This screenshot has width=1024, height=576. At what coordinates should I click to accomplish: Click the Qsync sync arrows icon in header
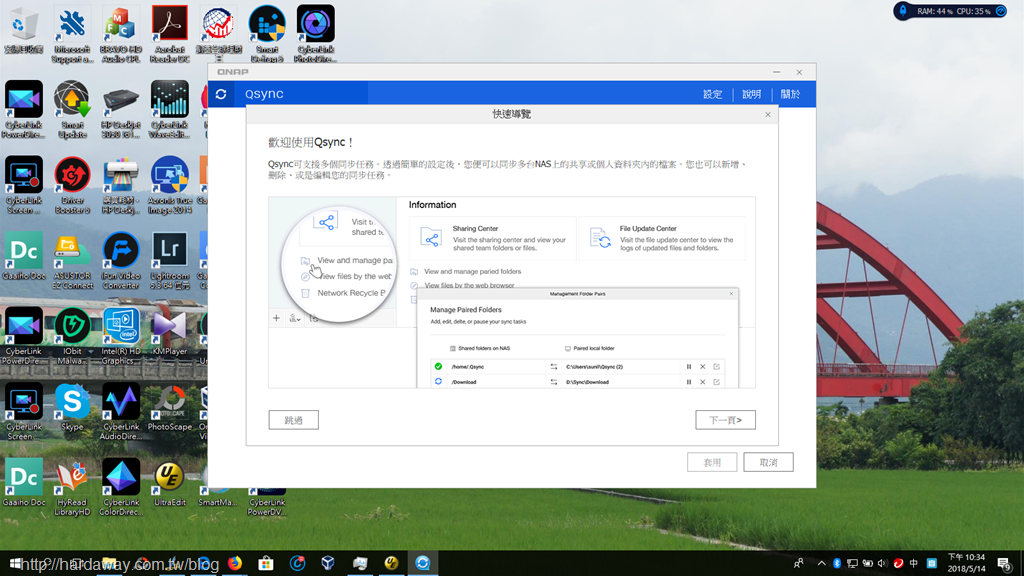[221, 94]
